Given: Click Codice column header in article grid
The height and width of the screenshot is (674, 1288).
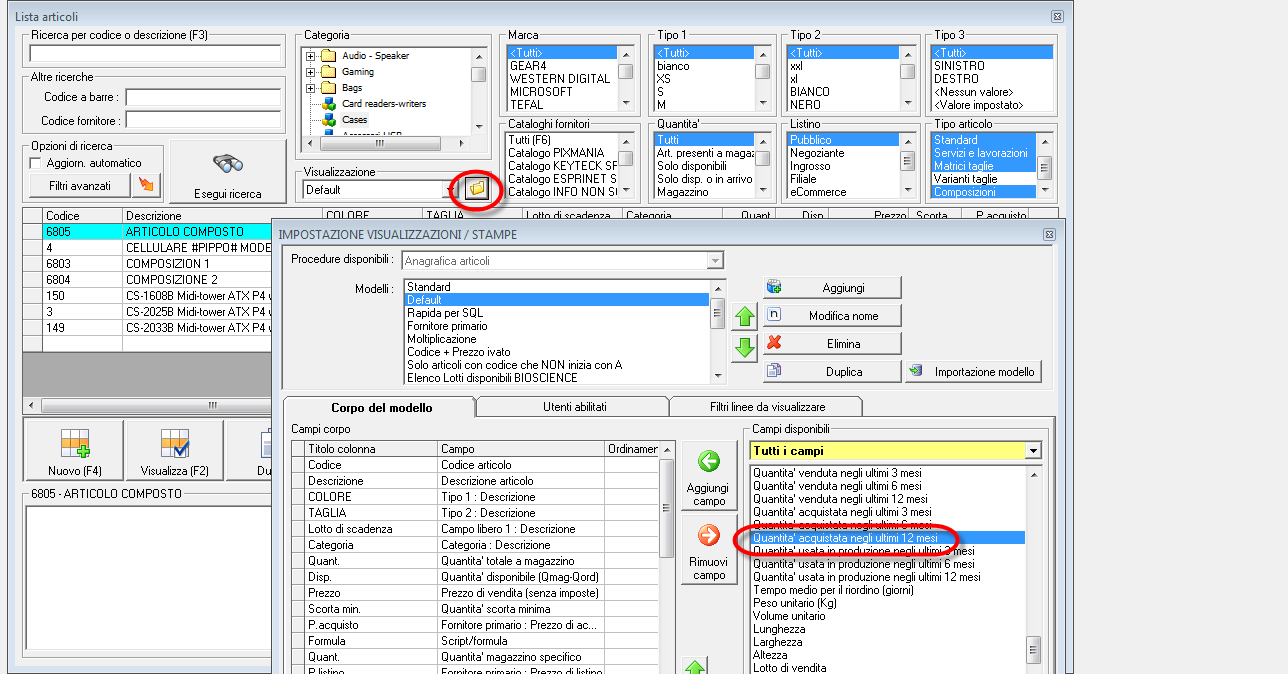Looking at the screenshot, I should [x=82, y=215].
